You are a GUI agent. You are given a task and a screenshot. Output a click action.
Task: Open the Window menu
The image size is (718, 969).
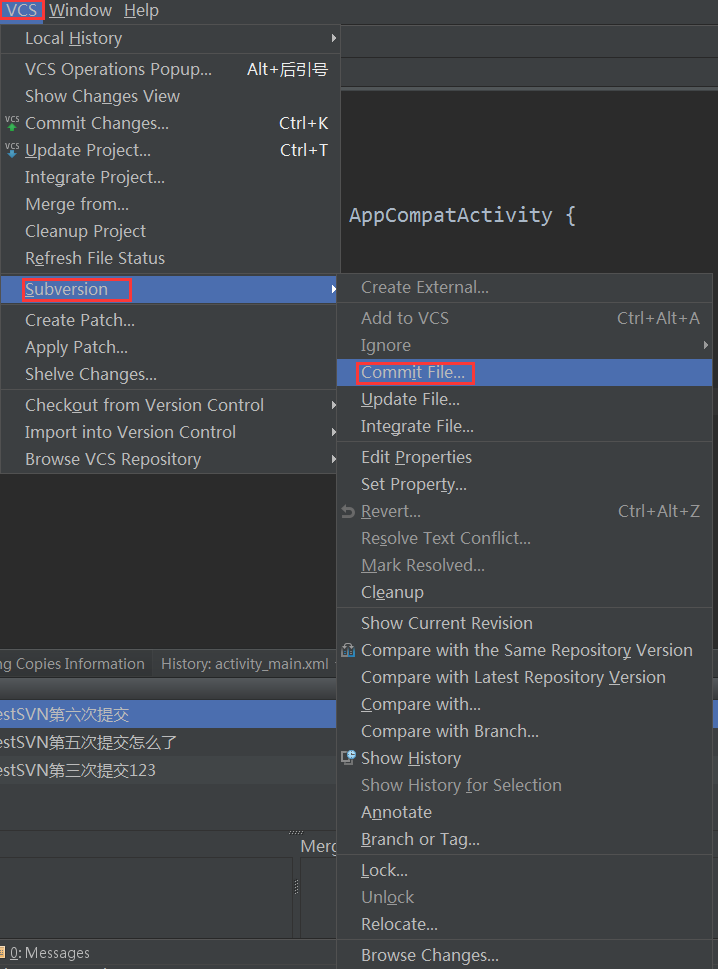tap(79, 11)
